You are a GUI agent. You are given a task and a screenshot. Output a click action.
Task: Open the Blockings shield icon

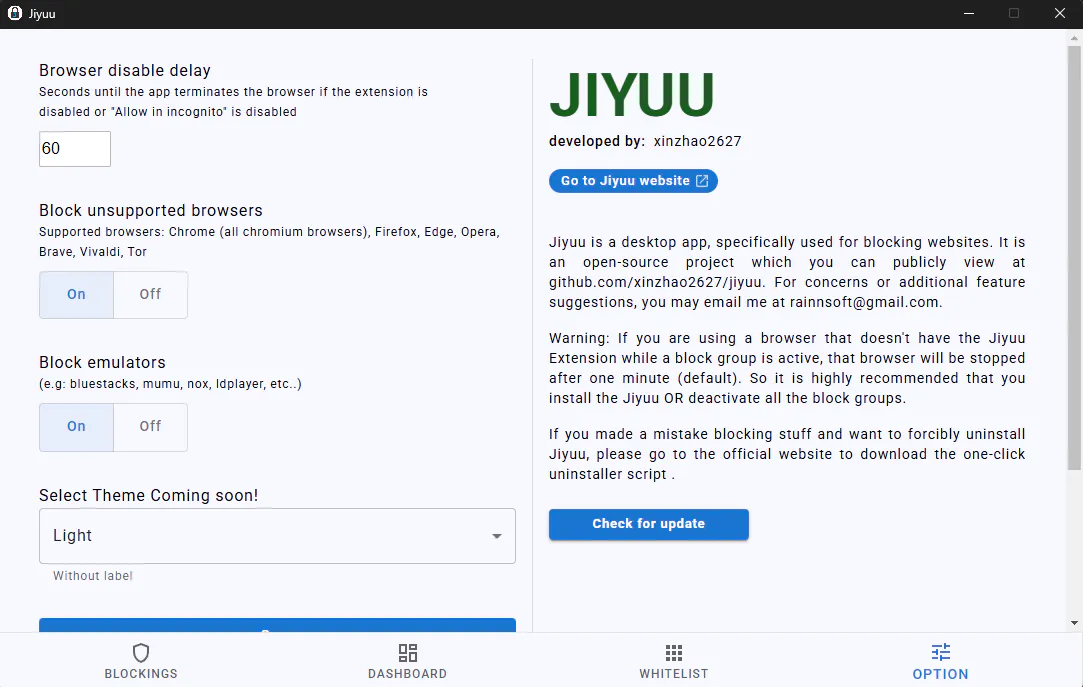pos(141,652)
